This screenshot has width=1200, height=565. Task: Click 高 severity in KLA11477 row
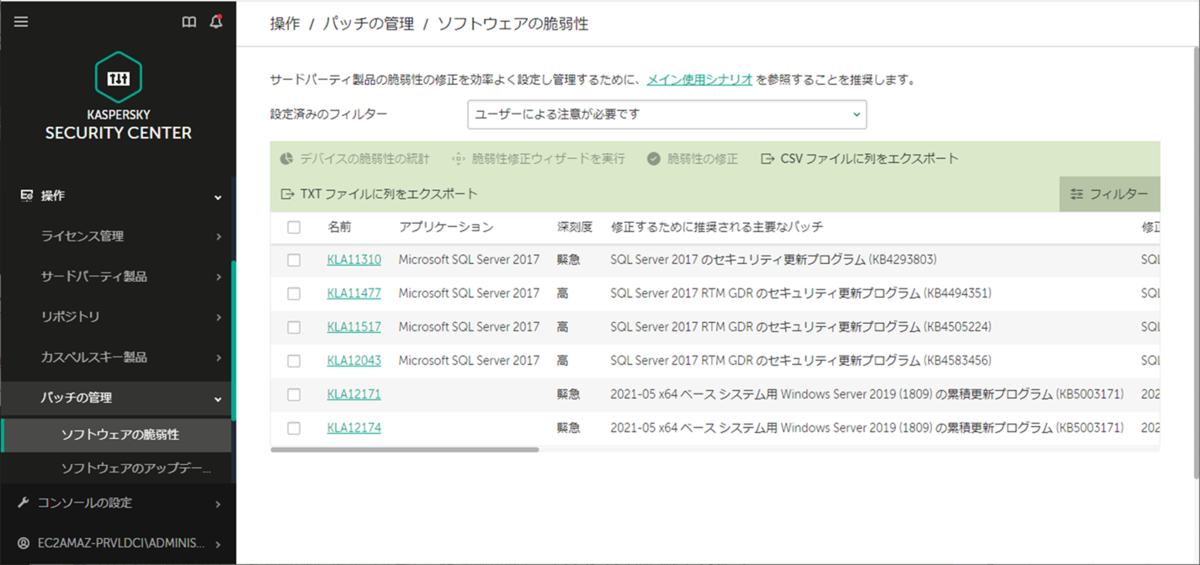point(563,293)
